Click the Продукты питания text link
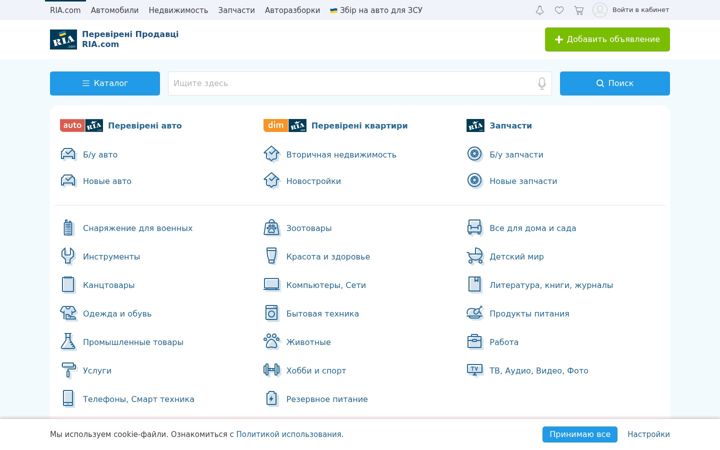The width and height of the screenshot is (720, 450). (529, 314)
